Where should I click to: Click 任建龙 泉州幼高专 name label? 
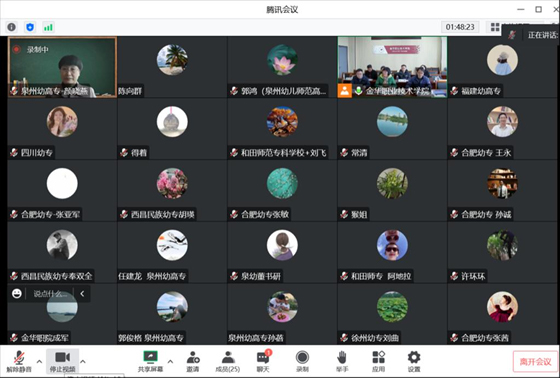[x=152, y=276]
